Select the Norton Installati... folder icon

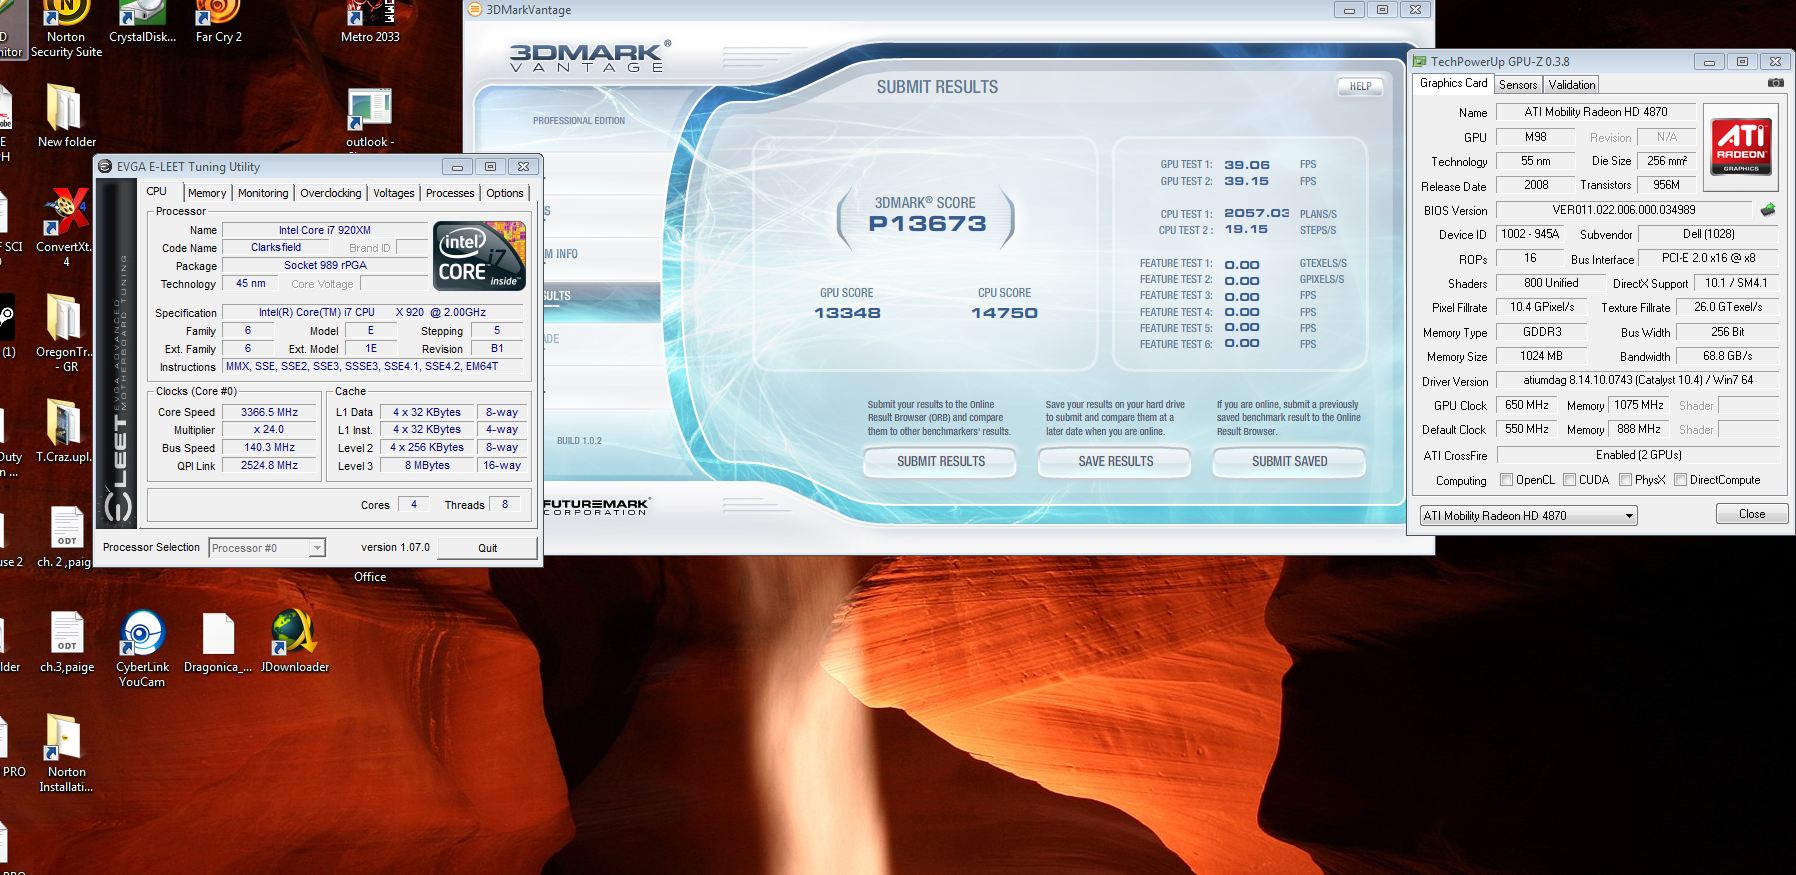66,753
